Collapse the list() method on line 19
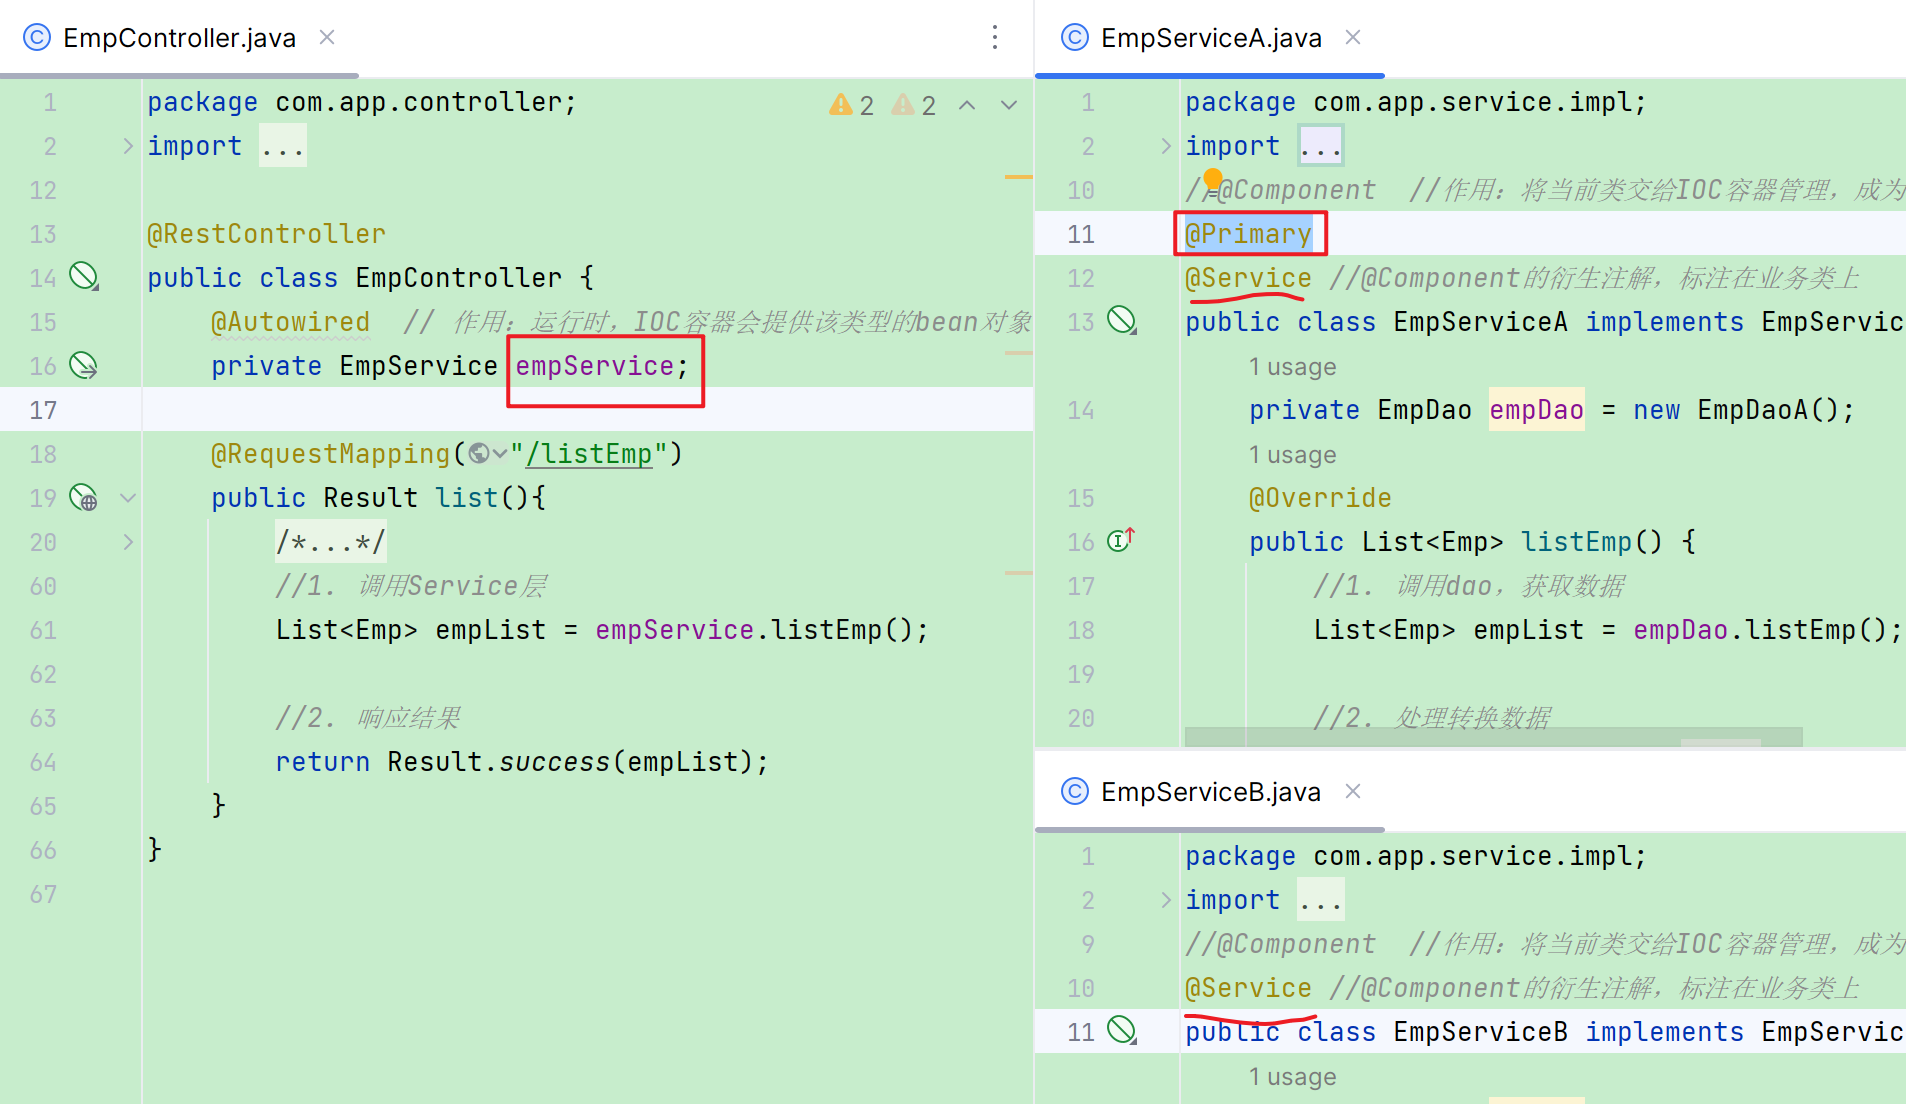Screen dimensions: 1906x1104 coord(128,497)
